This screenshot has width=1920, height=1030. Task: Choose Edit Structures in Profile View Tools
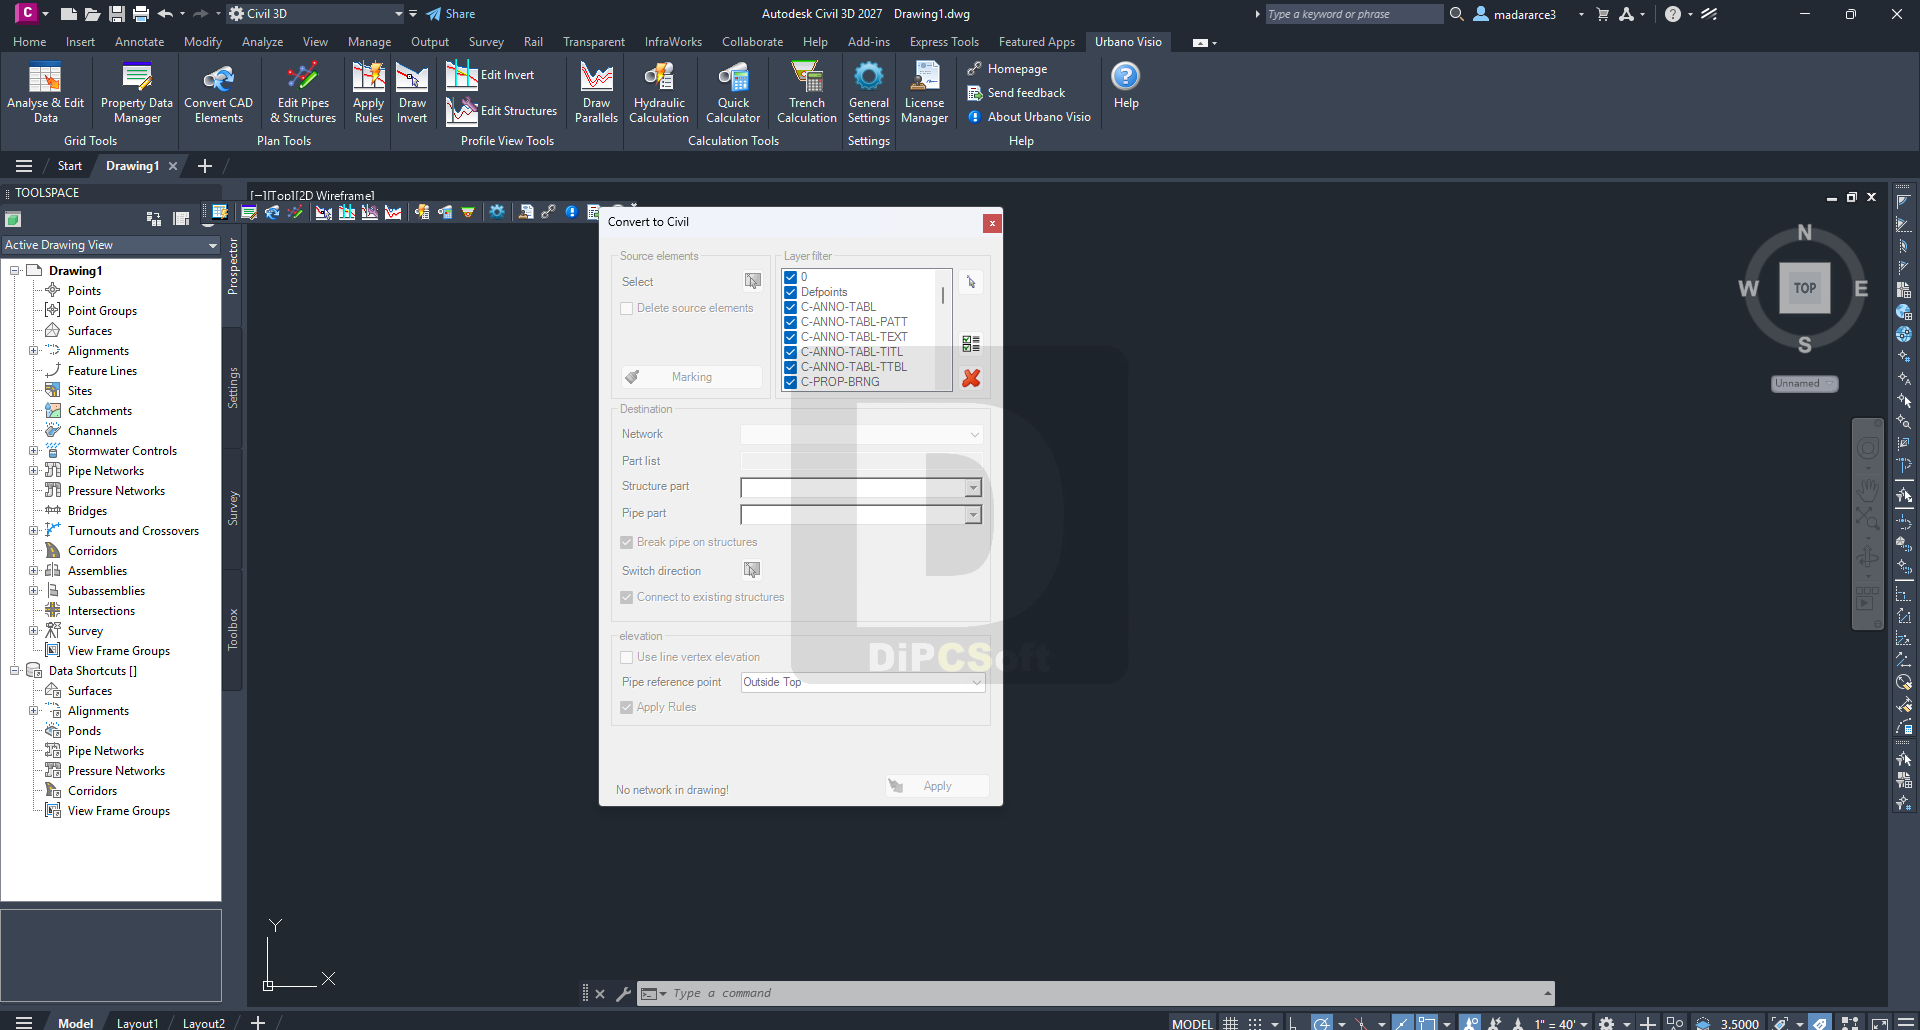502,111
